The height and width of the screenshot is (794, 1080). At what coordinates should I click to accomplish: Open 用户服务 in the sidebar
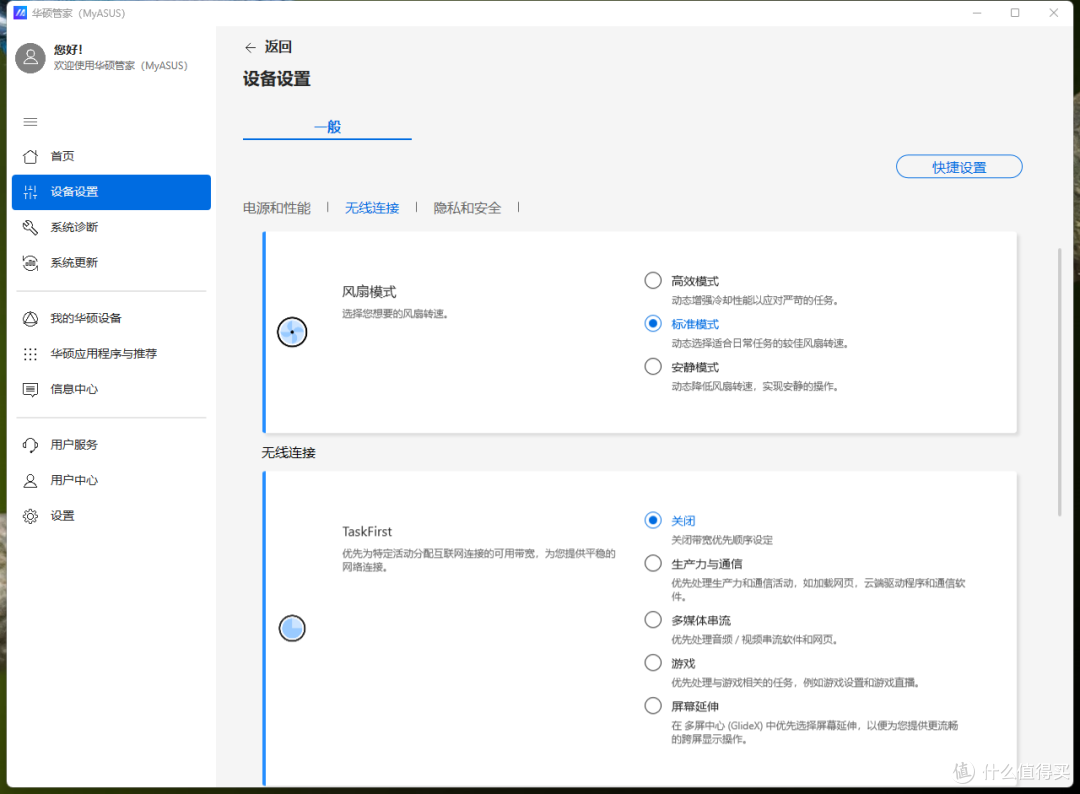(111, 446)
